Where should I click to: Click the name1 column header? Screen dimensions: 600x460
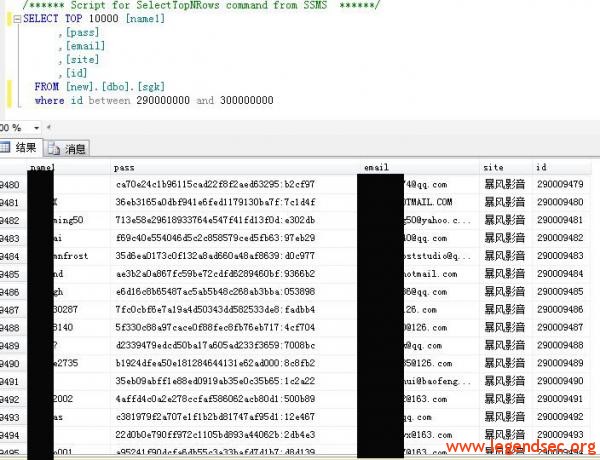pos(68,168)
